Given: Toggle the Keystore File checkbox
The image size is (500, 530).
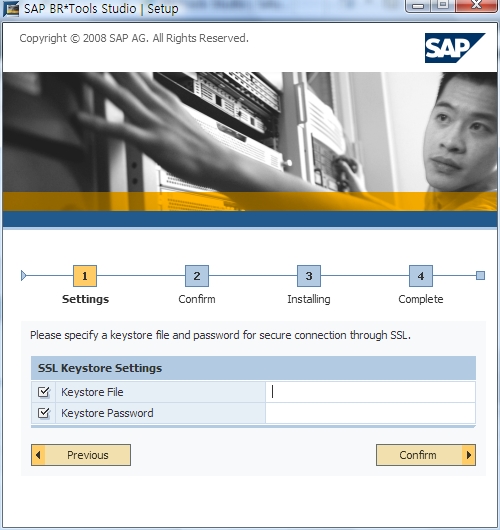Looking at the screenshot, I should (44, 392).
